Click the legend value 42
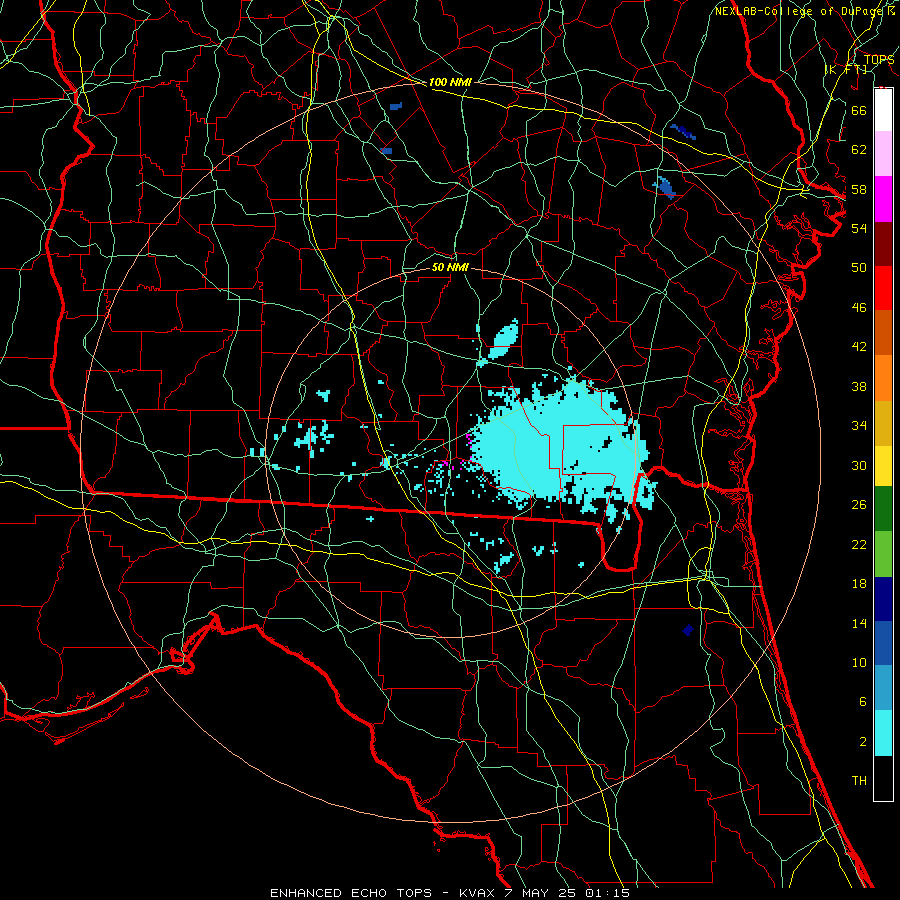Viewport: 900px width, 900px height. pos(859,347)
